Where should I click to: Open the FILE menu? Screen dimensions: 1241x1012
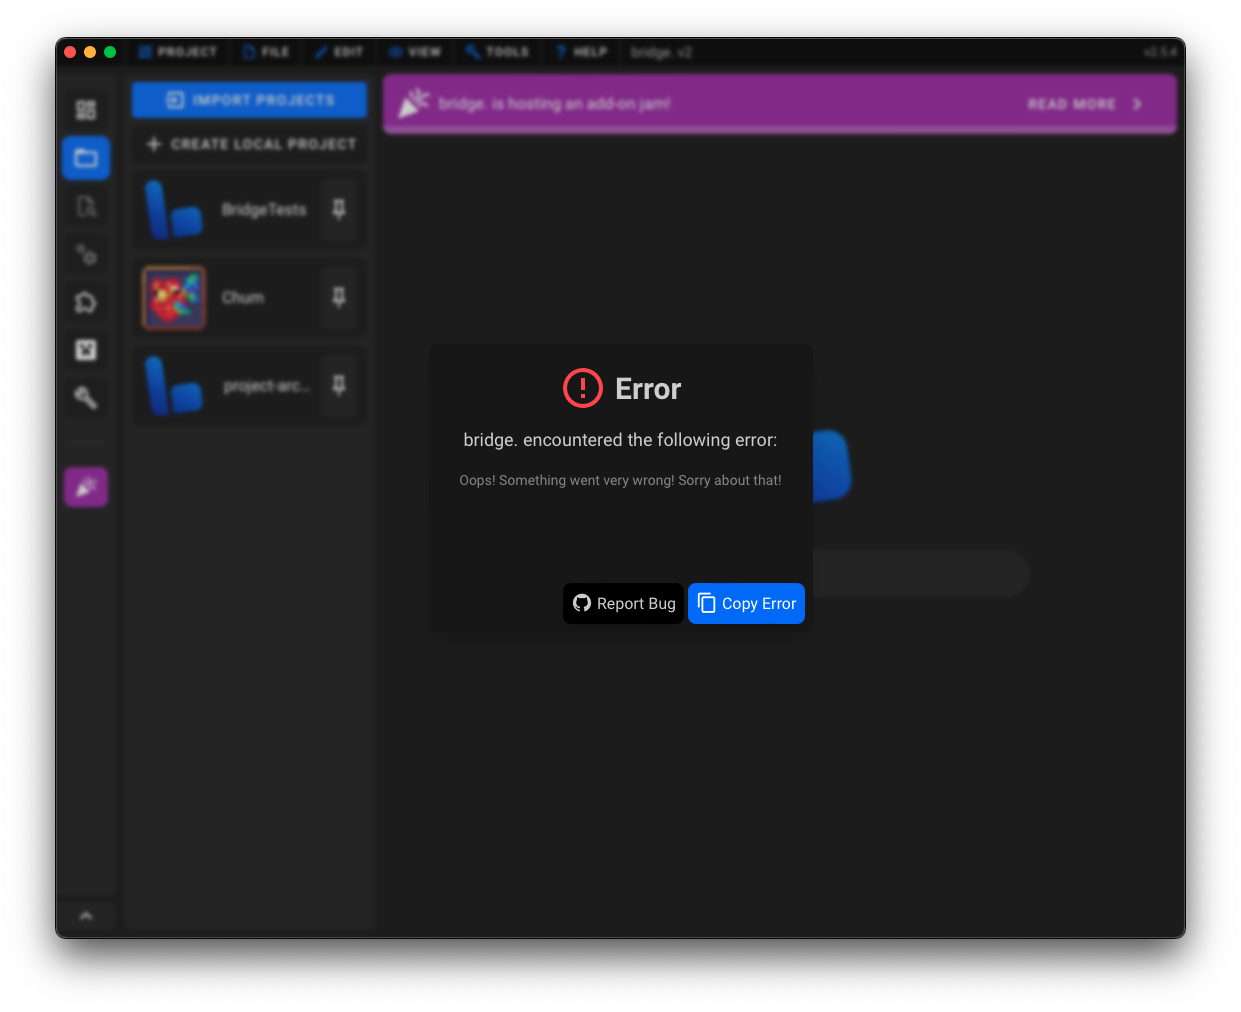pos(266,52)
